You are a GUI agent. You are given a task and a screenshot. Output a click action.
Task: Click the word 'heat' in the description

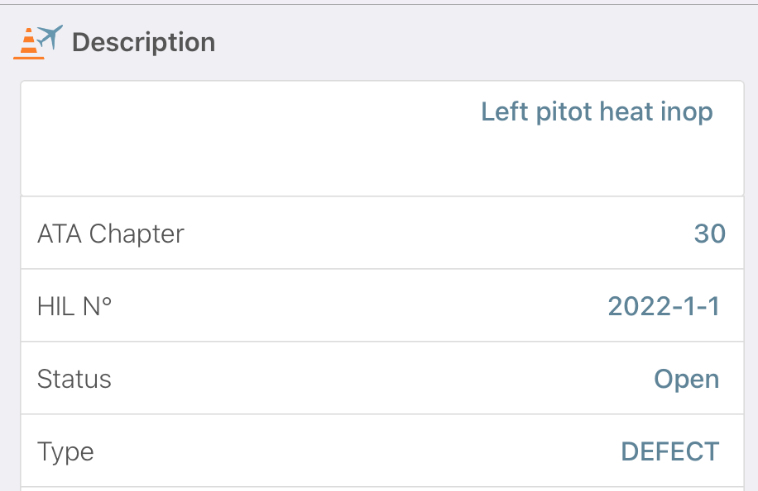click(x=626, y=112)
